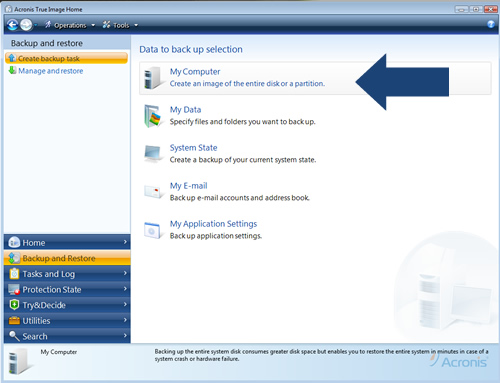
Task: Click 'Back up application settings.' description
Action: click(x=216, y=236)
